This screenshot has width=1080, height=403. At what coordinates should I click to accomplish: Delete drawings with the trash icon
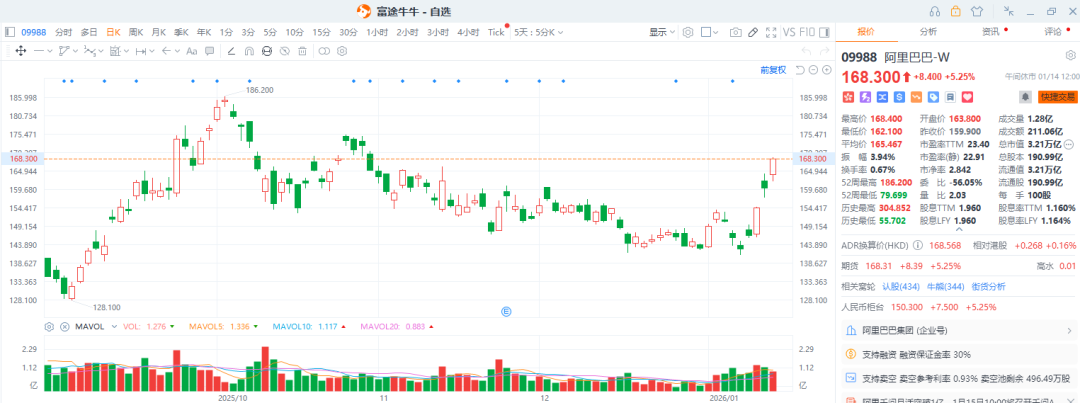click(x=302, y=50)
